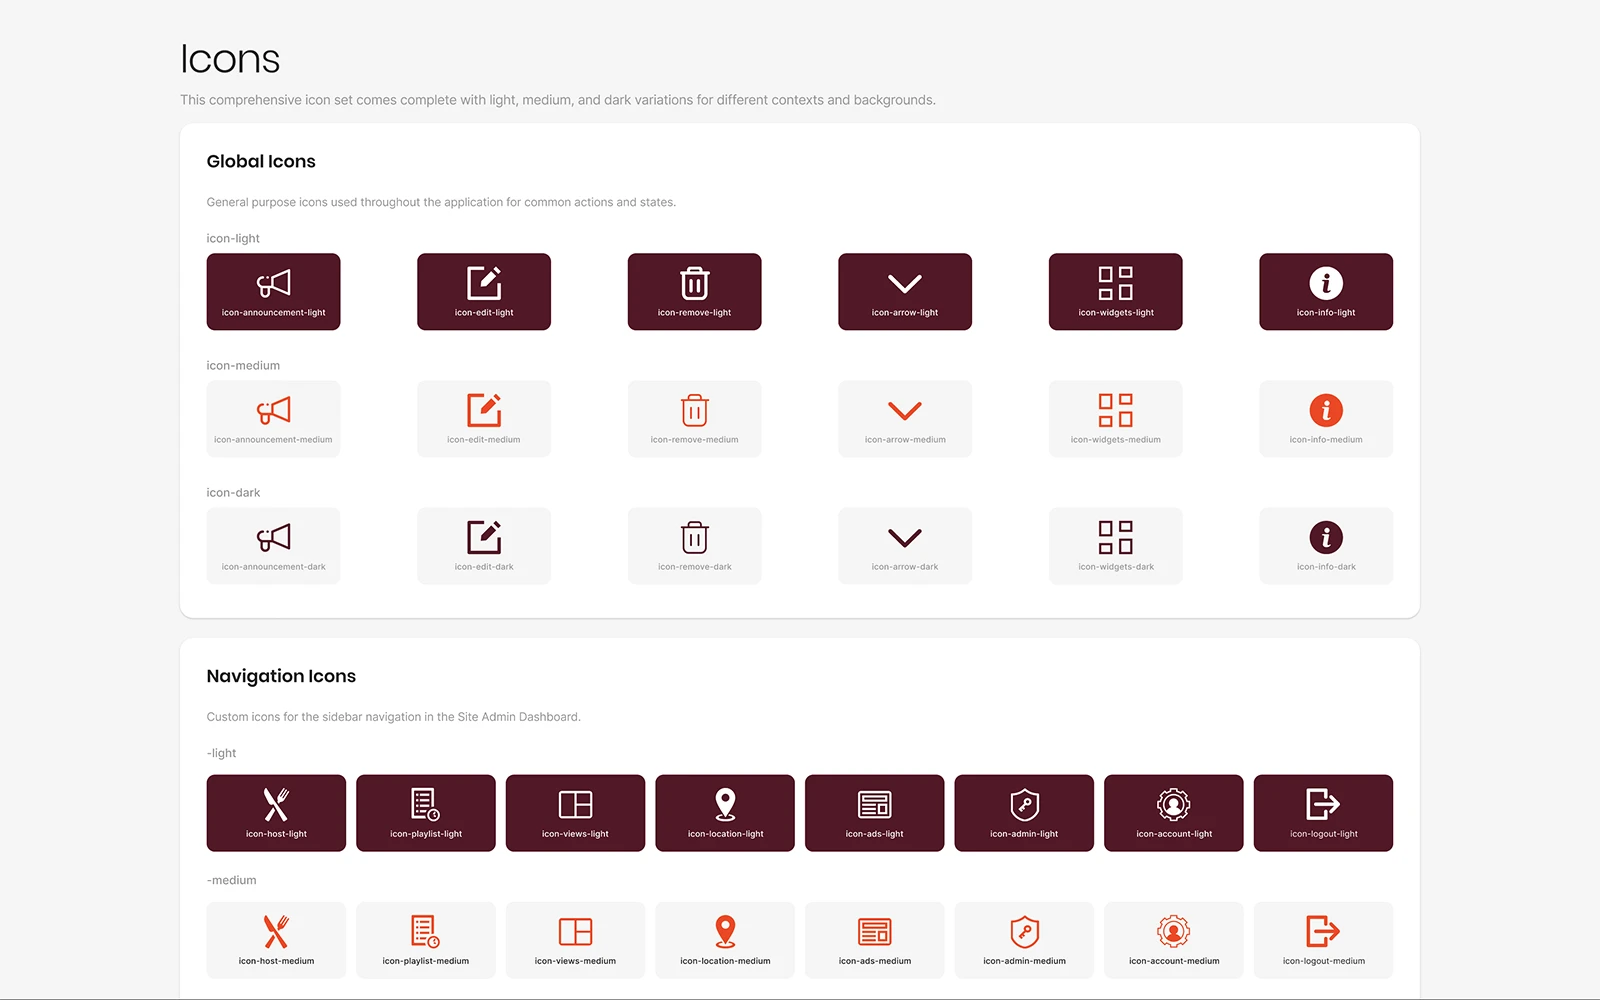
Task: Click the Navigation Icons section heading
Action: 281,676
